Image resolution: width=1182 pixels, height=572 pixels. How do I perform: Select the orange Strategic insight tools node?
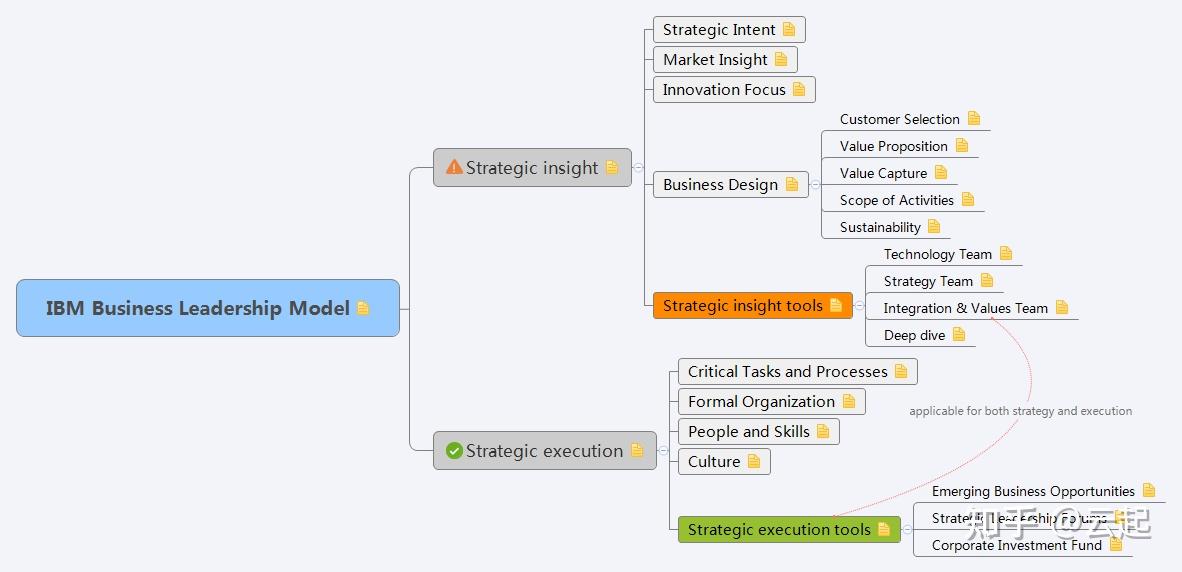[x=742, y=306]
